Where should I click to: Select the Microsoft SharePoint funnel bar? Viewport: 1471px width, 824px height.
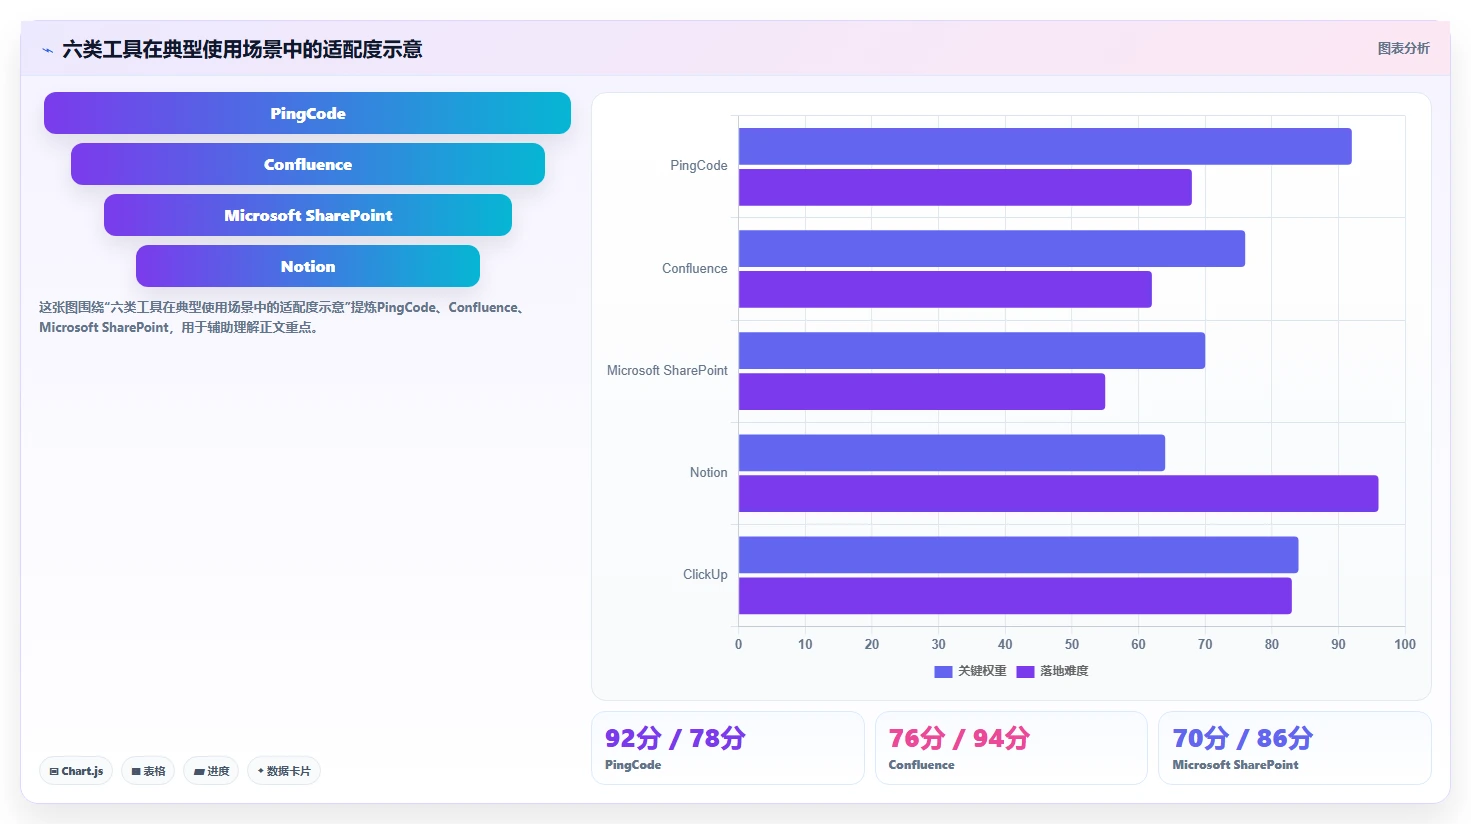(308, 215)
